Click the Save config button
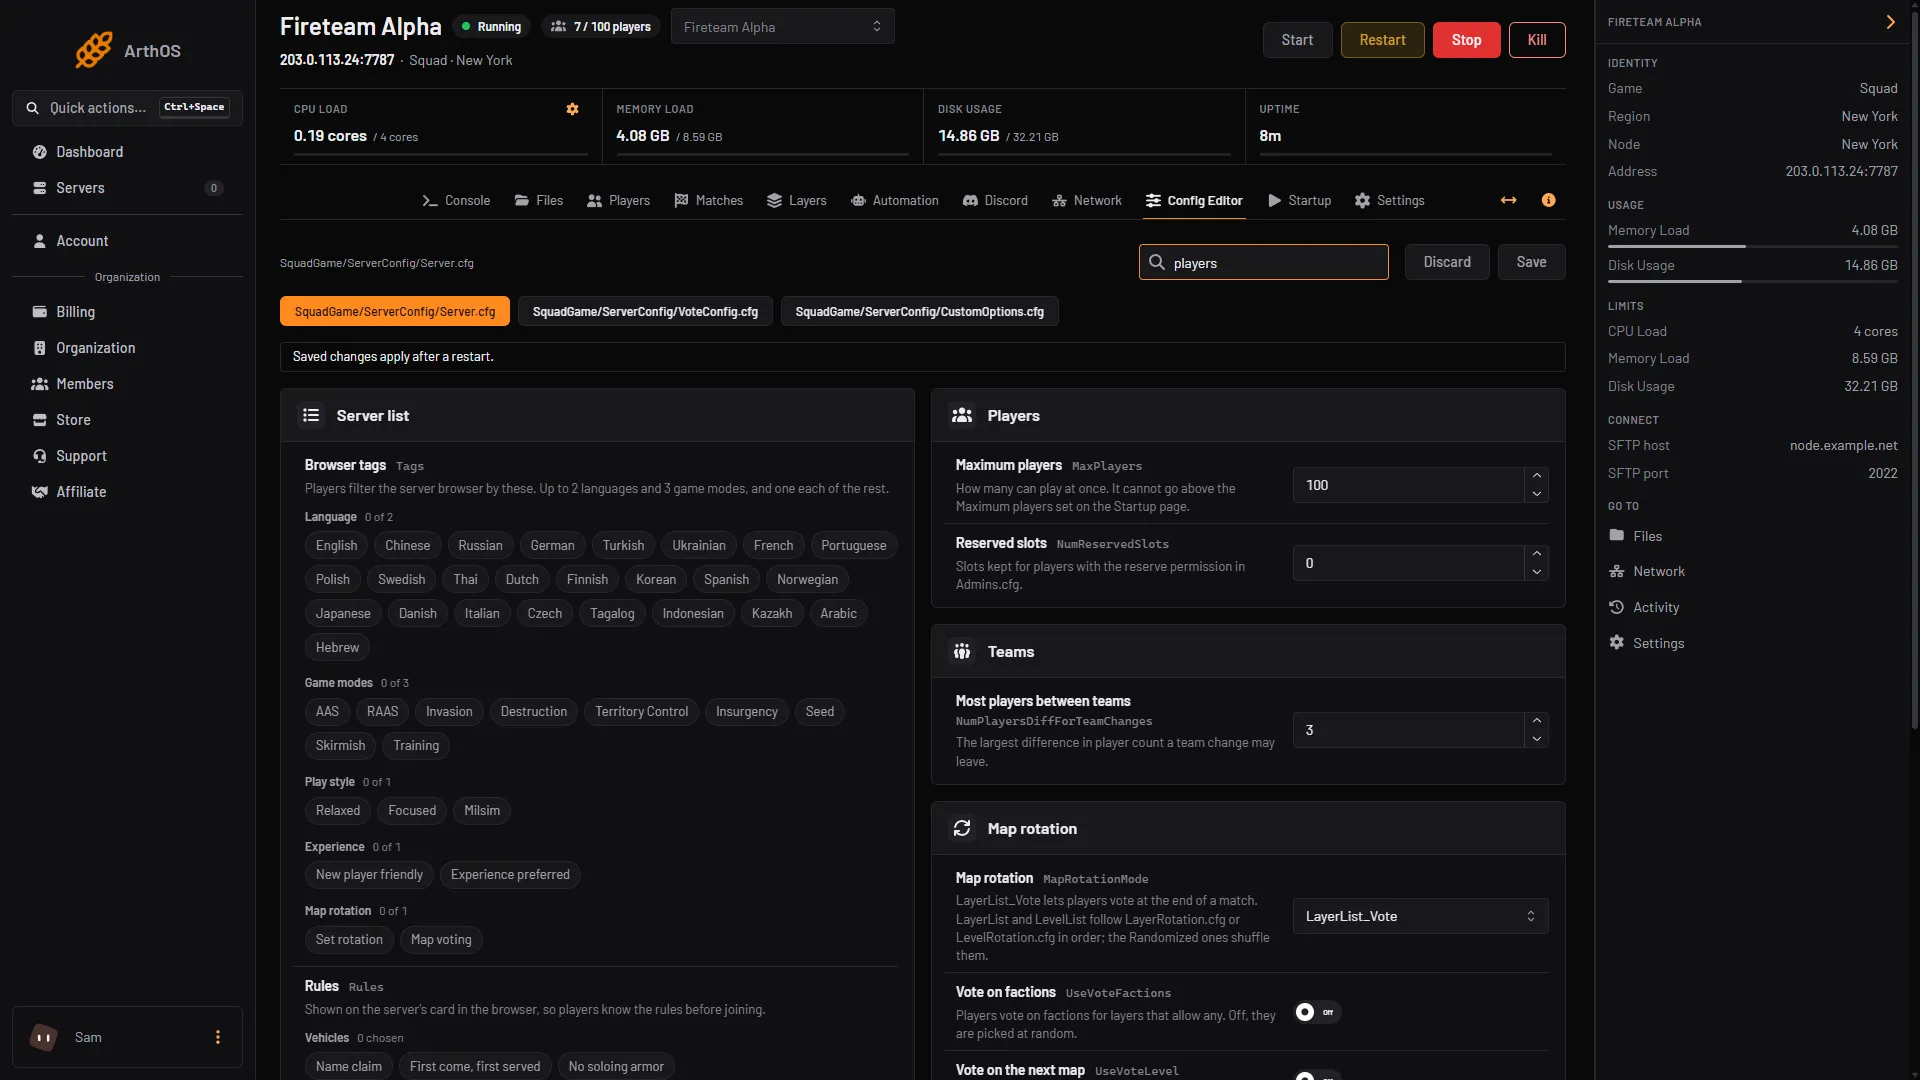 (x=1531, y=262)
